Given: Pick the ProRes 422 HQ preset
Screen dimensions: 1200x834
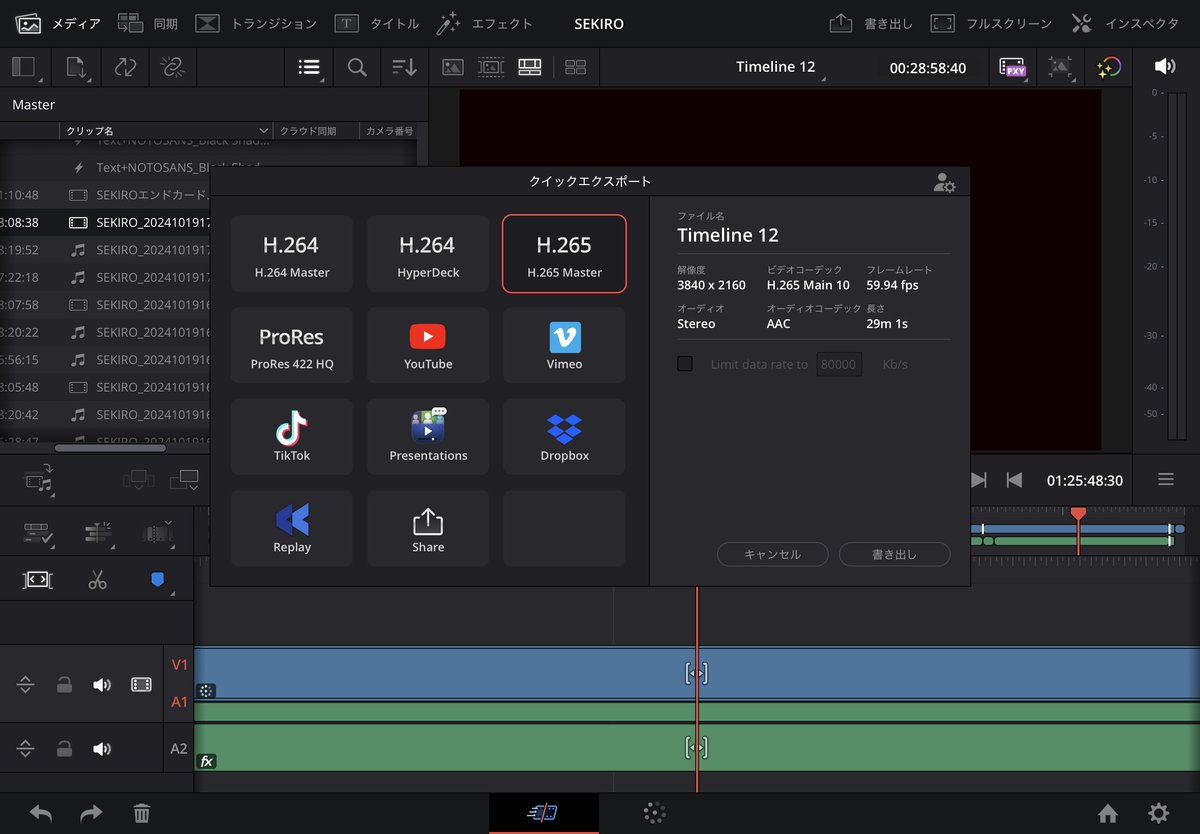Looking at the screenshot, I should point(292,346).
